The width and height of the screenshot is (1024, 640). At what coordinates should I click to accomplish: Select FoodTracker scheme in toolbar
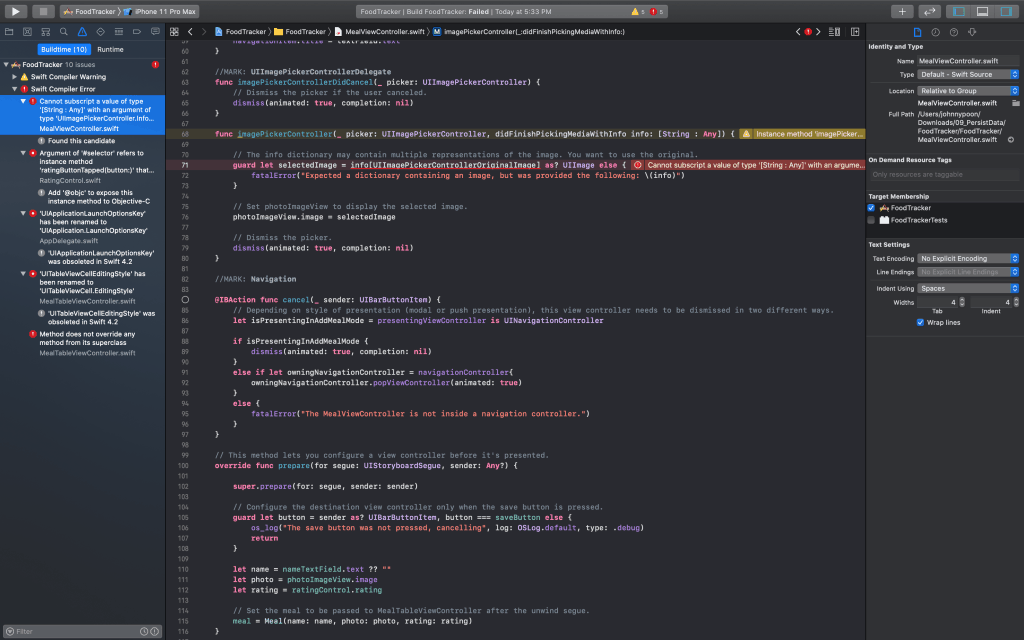coord(90,11)
